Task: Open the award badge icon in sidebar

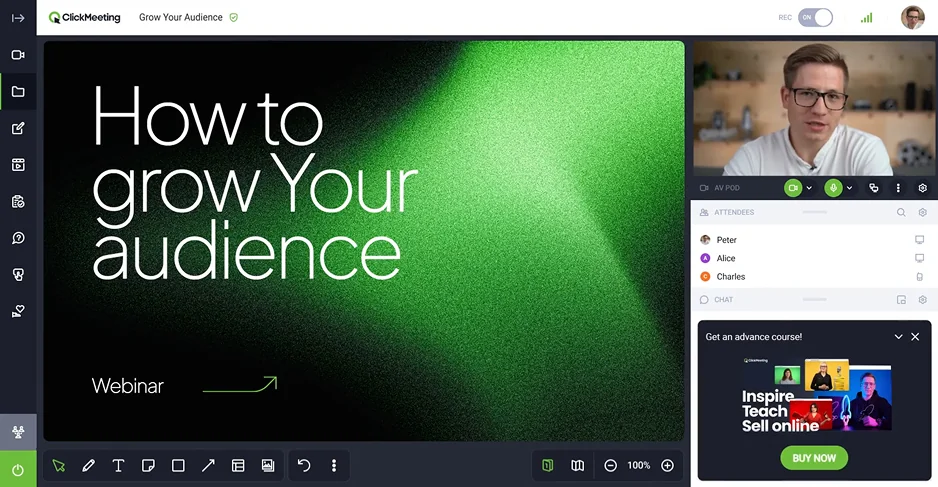Action: click(18, 275)
